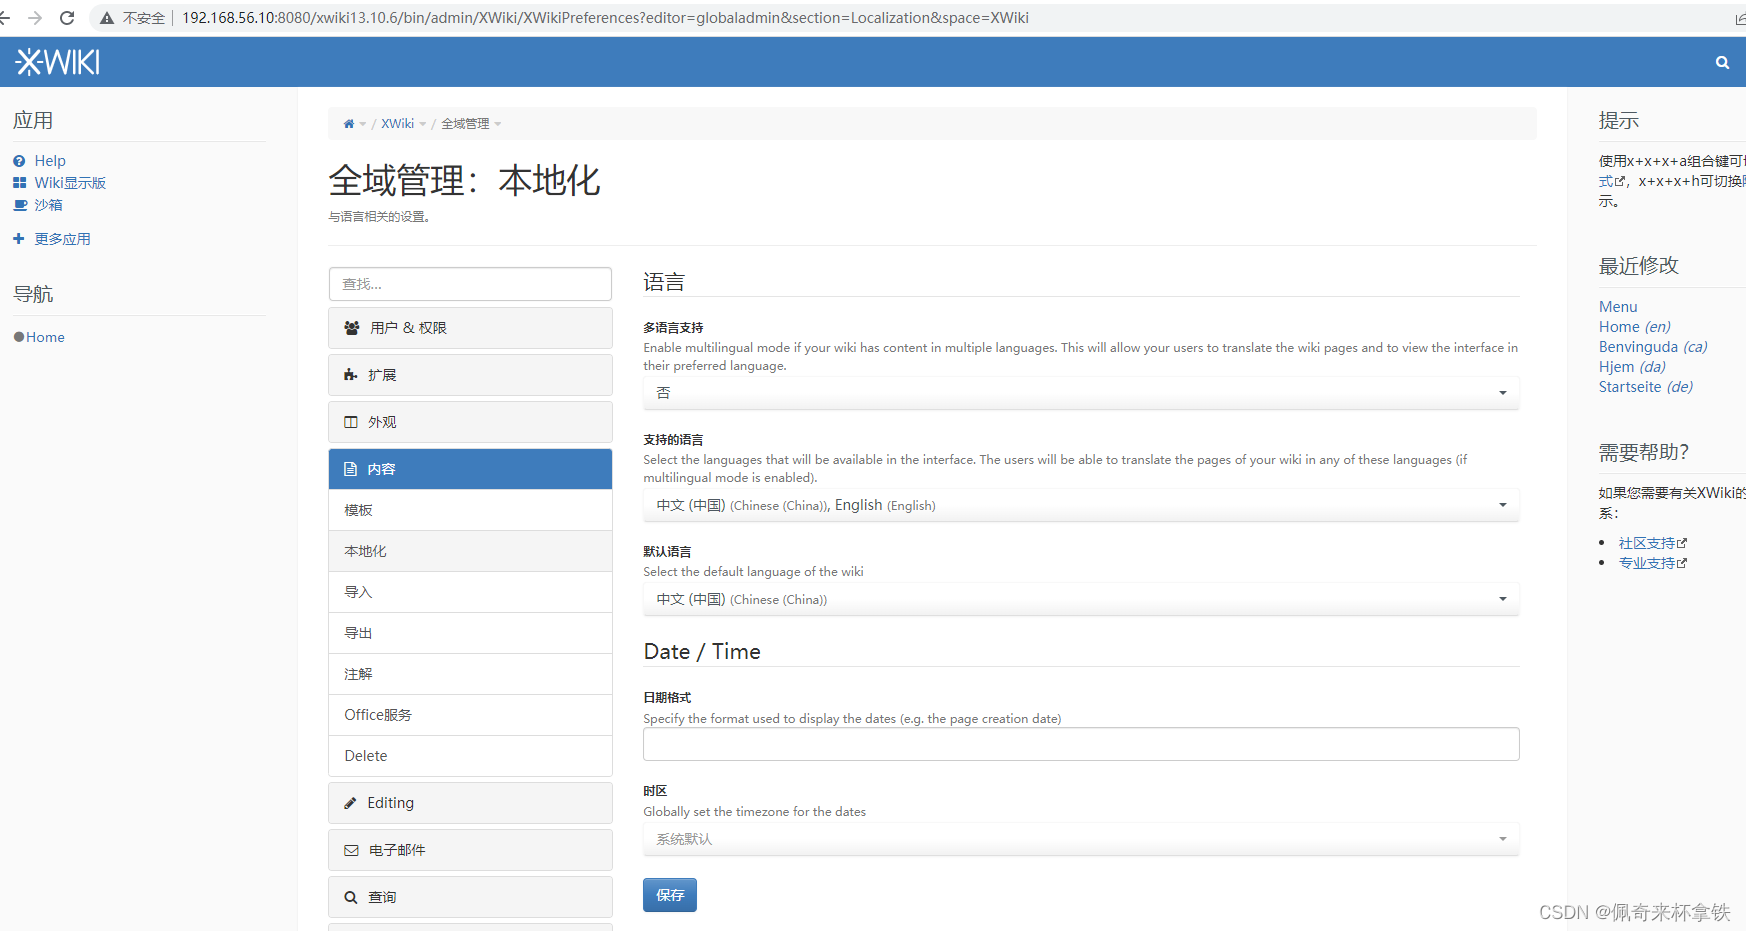The width and height of the screenshot is (1746, 931).
Task: Select 导出 under 内容
Action: click(470, 633)
